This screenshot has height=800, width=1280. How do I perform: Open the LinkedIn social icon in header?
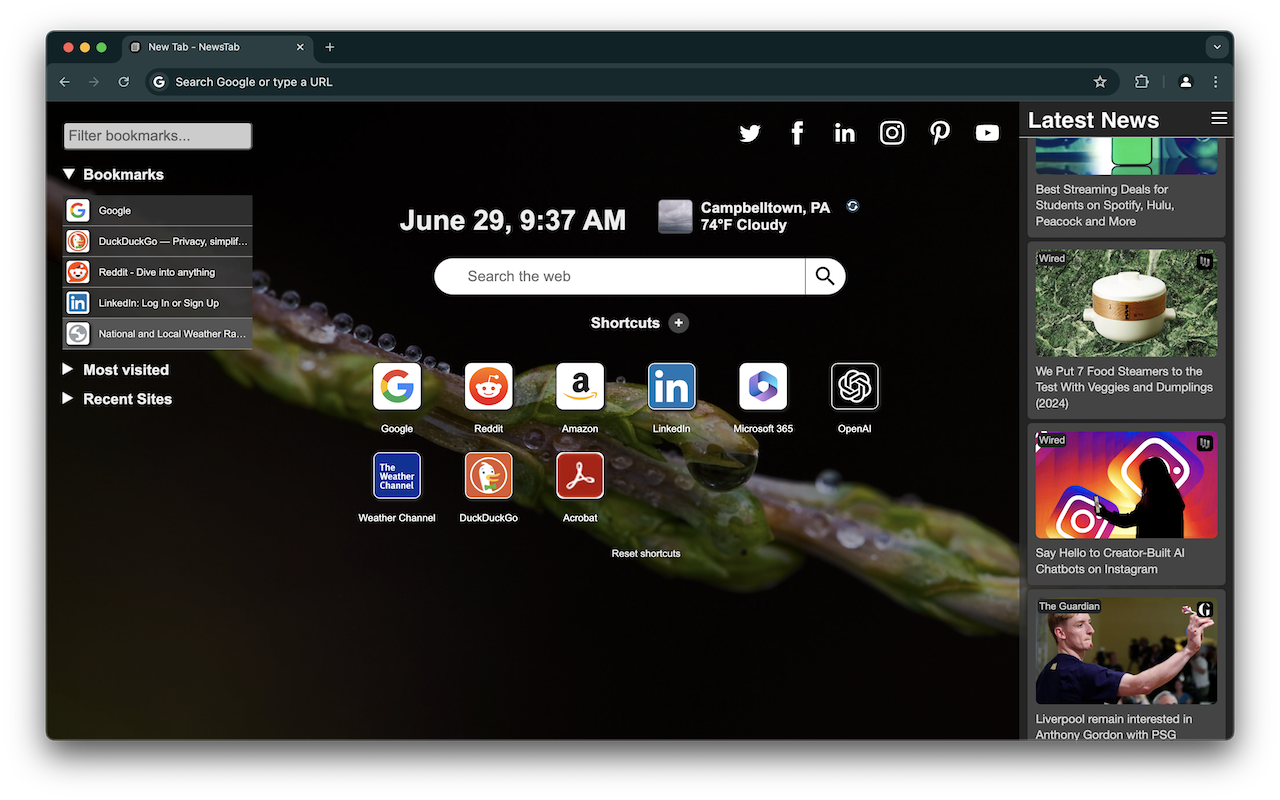[845, 133]
